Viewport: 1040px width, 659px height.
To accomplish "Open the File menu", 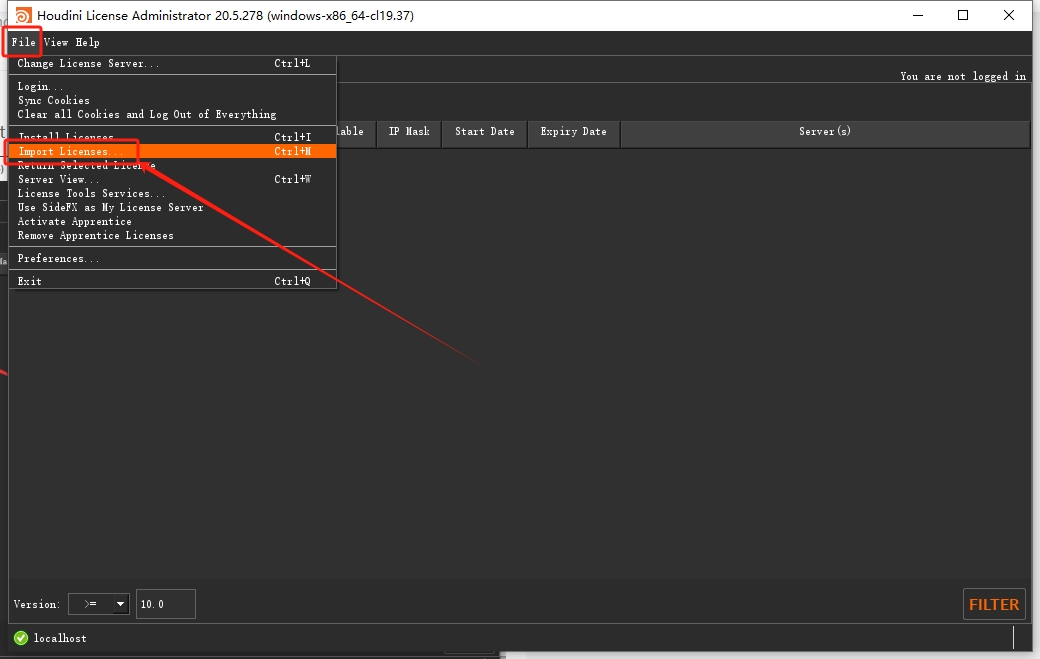I will [x=23, y=42].
